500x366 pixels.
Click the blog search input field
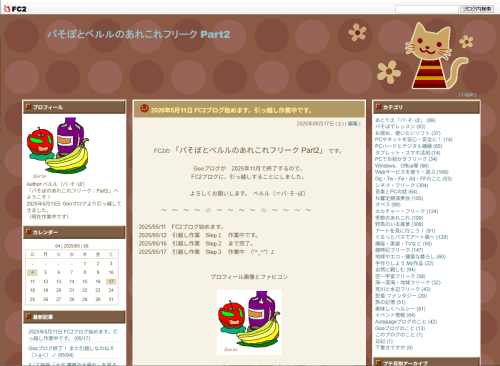point(427,9)
